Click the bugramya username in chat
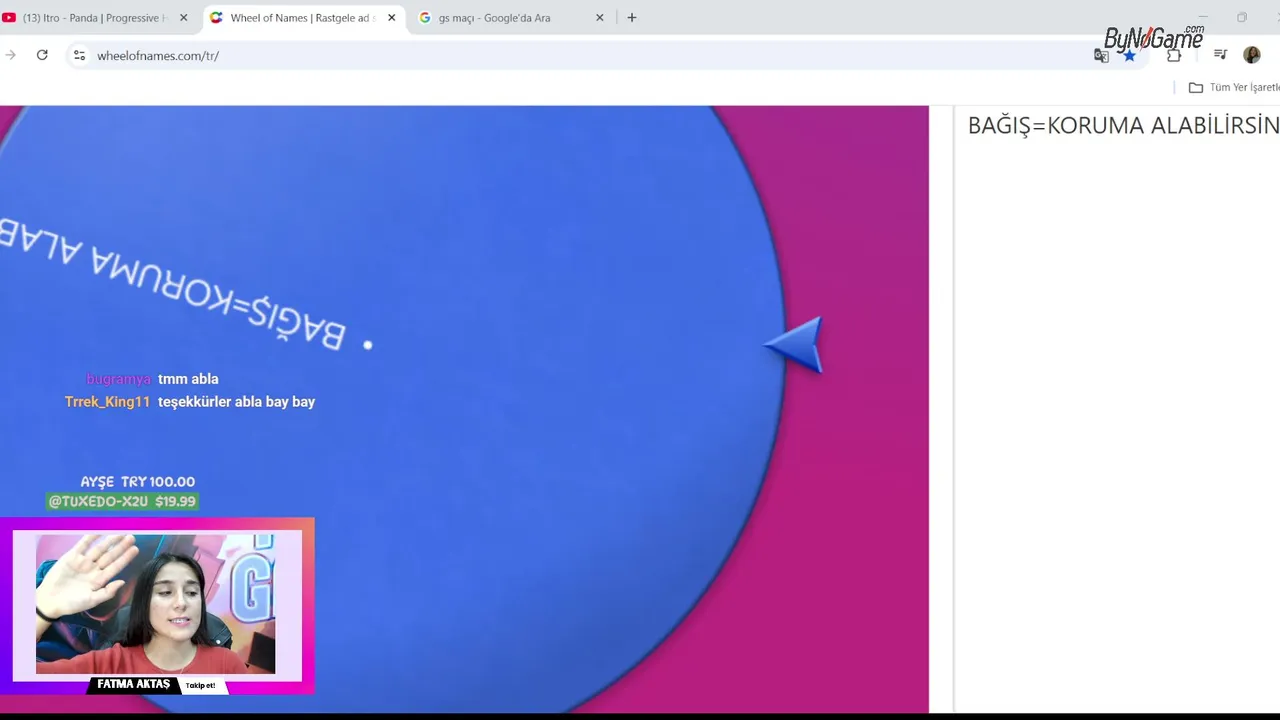Screen dimensions: 1280x720 pos(118,379)
